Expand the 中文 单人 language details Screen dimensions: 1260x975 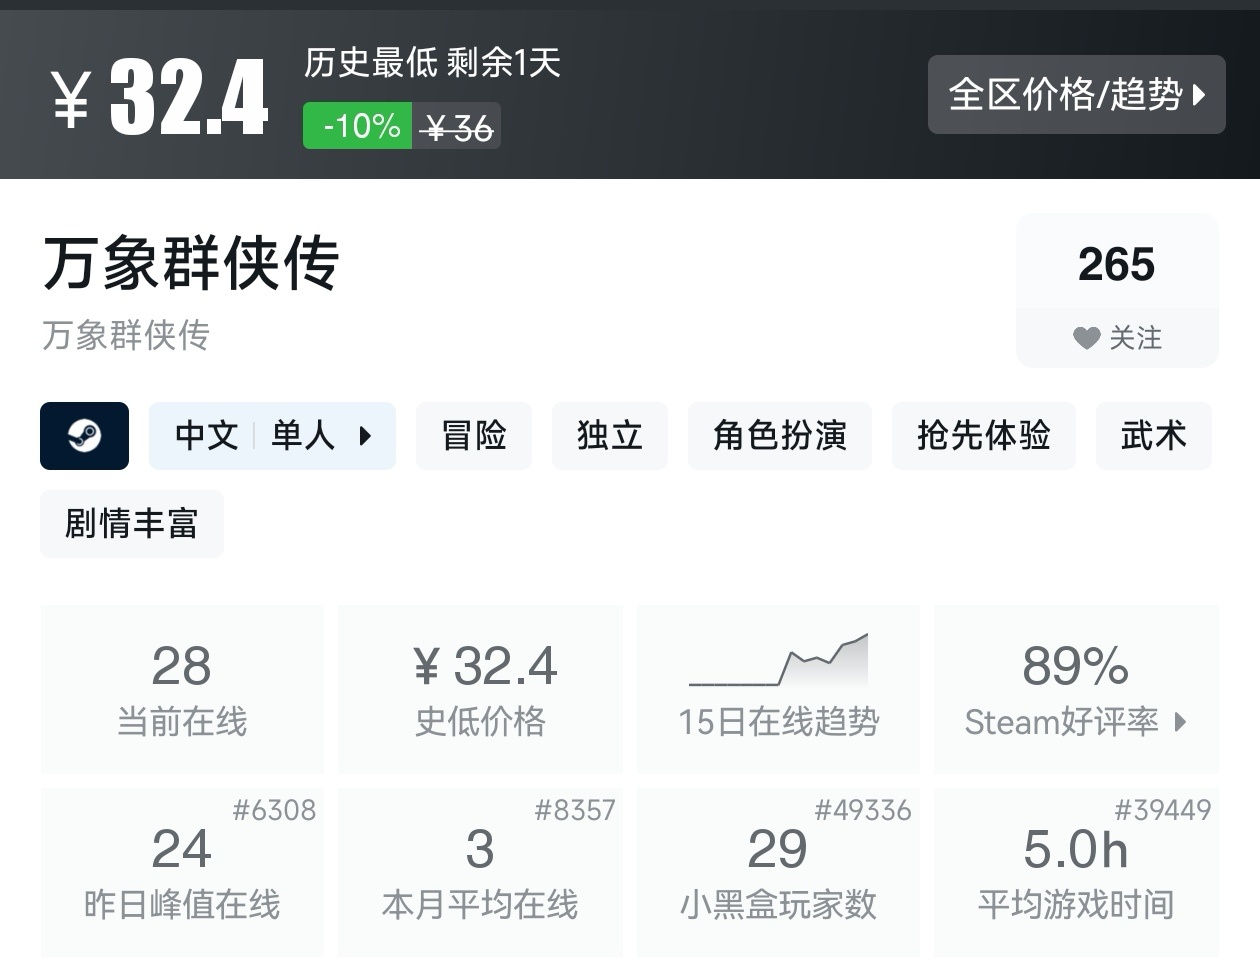click(x=272, y=436)
